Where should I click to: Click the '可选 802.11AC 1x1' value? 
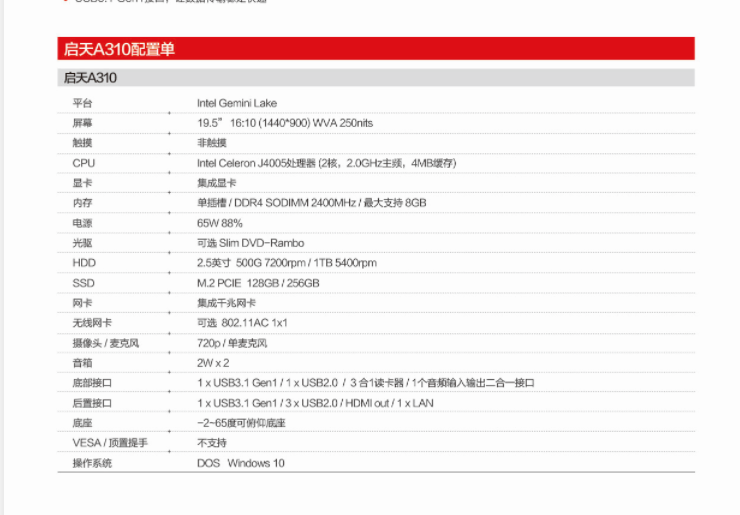[x=242, y=323]
